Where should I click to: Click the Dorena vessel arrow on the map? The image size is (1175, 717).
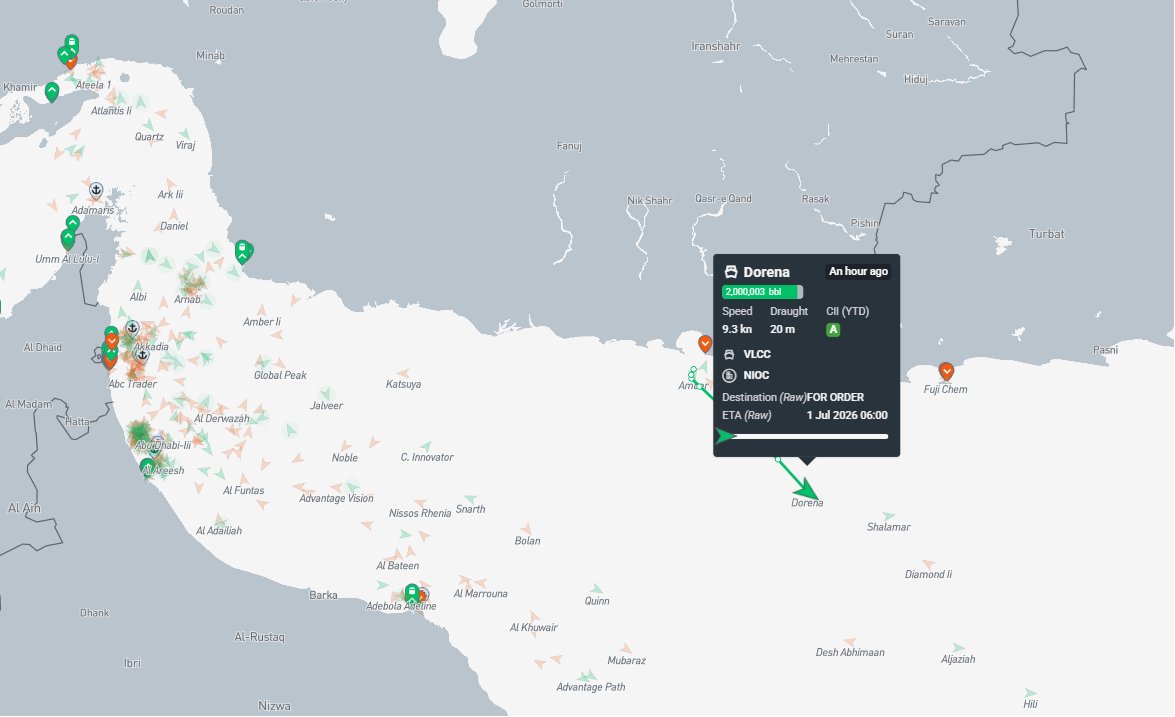806,488
